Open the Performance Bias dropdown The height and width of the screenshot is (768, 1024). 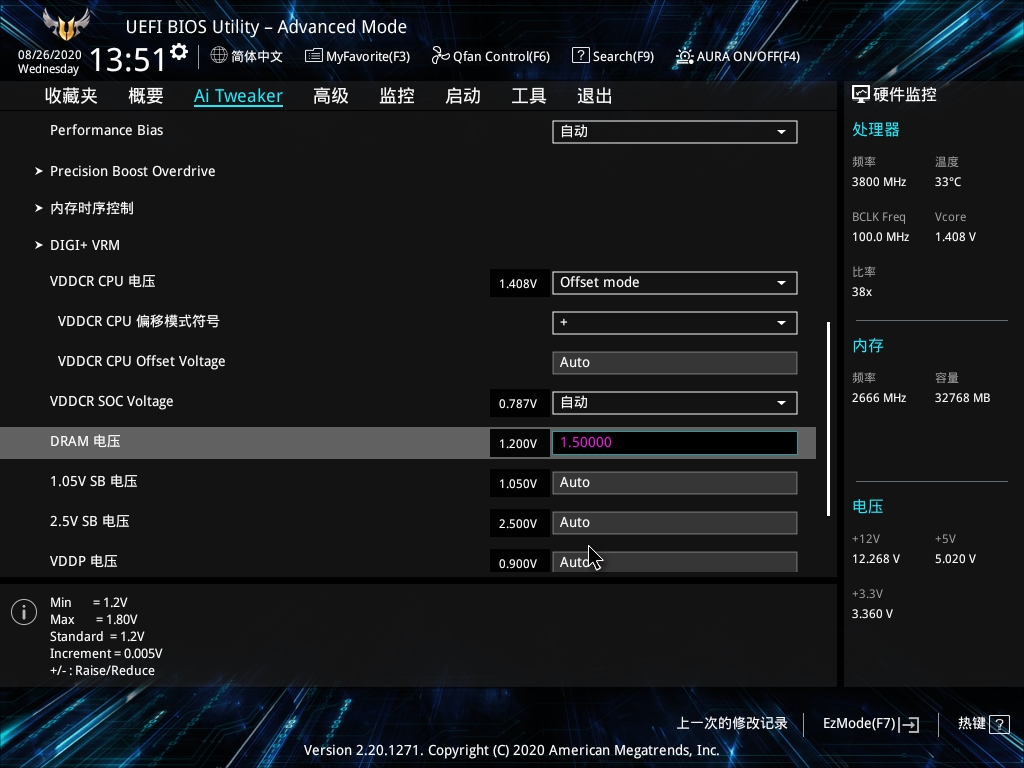pyautogui.click(x=675, y=131)
